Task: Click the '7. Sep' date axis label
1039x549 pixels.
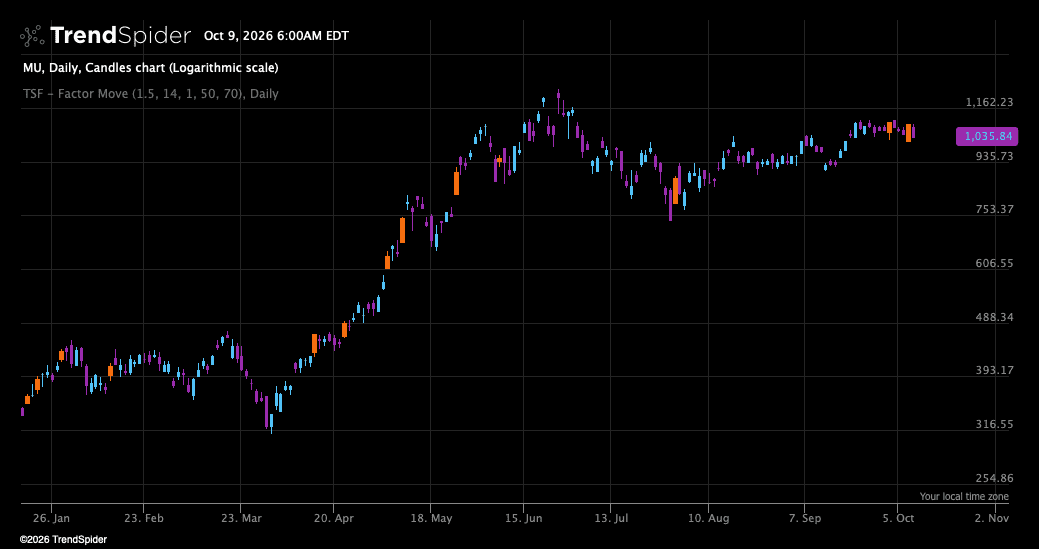Action: [804, 518]
